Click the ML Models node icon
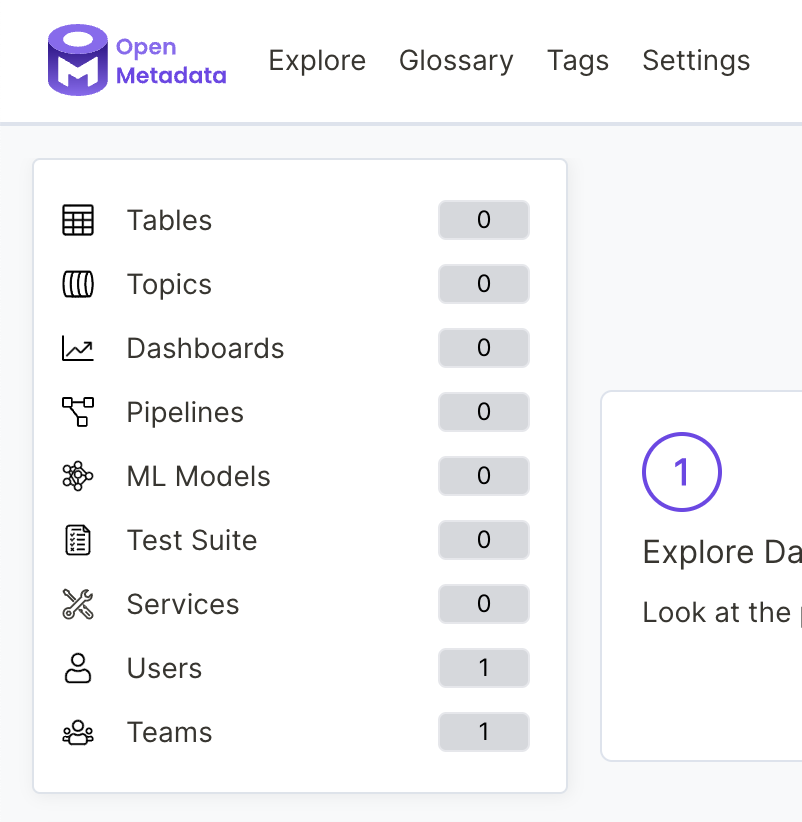 [80, 476]
